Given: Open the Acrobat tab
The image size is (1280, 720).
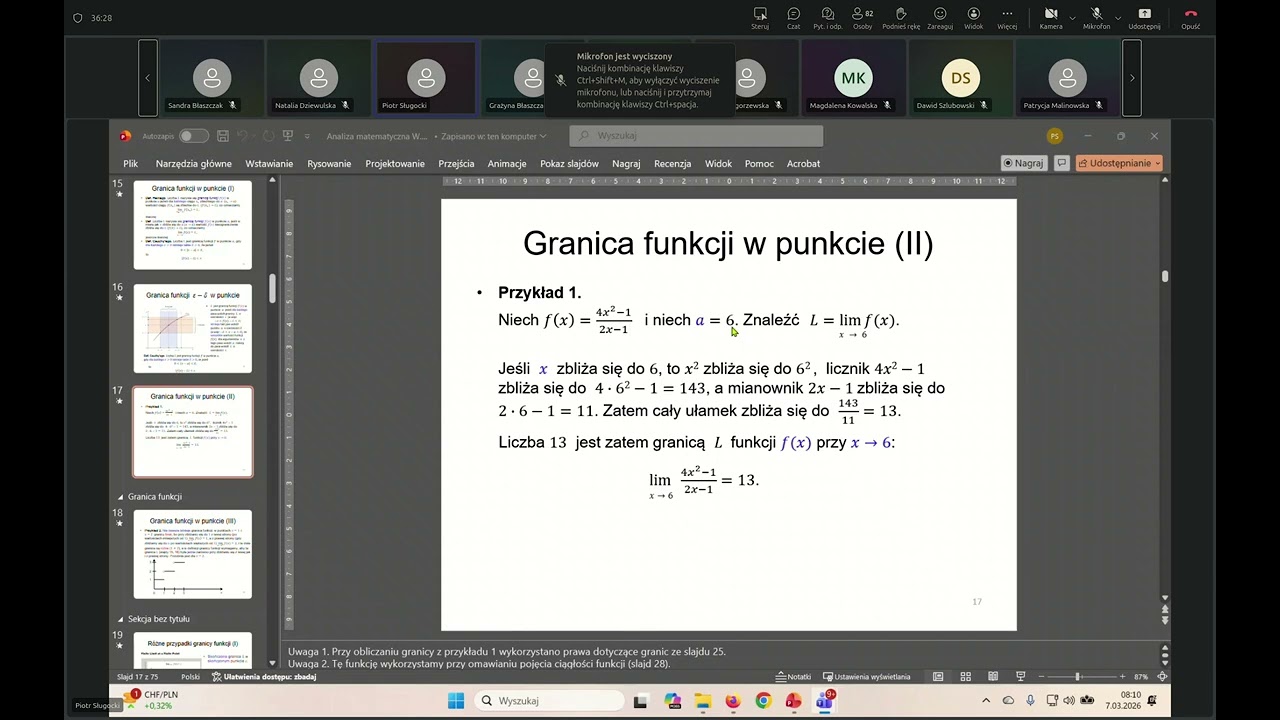Looking at the screenshot, I should [x=803, y=163].
